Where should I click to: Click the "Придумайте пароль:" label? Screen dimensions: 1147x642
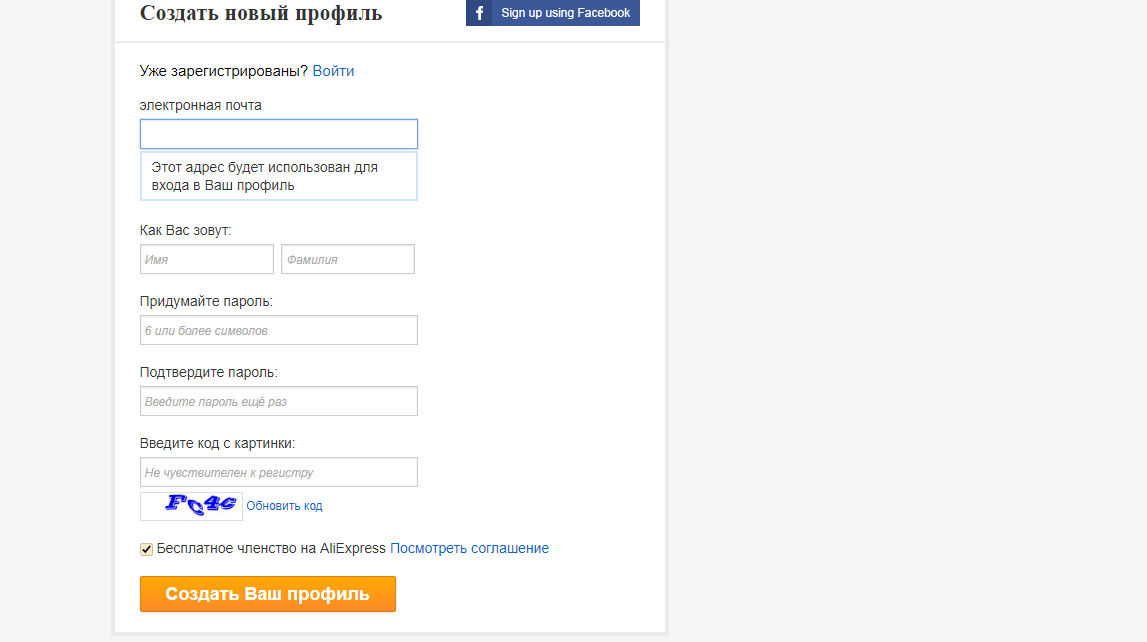[x=206, y=301]
